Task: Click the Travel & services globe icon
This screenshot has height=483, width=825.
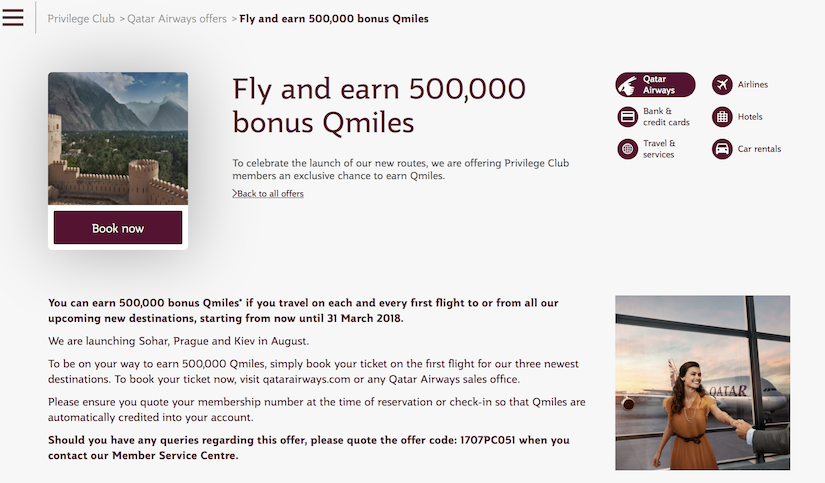Action: click(627, 149)
